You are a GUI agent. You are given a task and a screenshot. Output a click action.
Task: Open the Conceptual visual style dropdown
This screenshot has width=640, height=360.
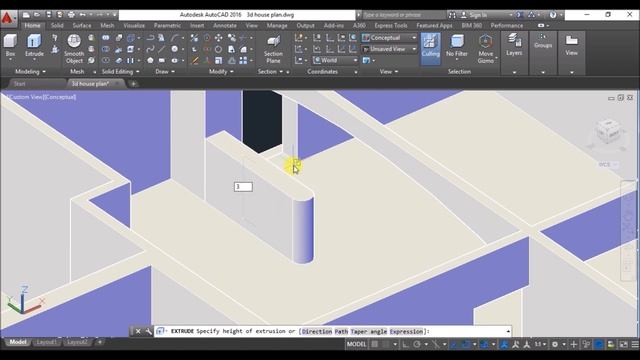click(x=389, y=38)
